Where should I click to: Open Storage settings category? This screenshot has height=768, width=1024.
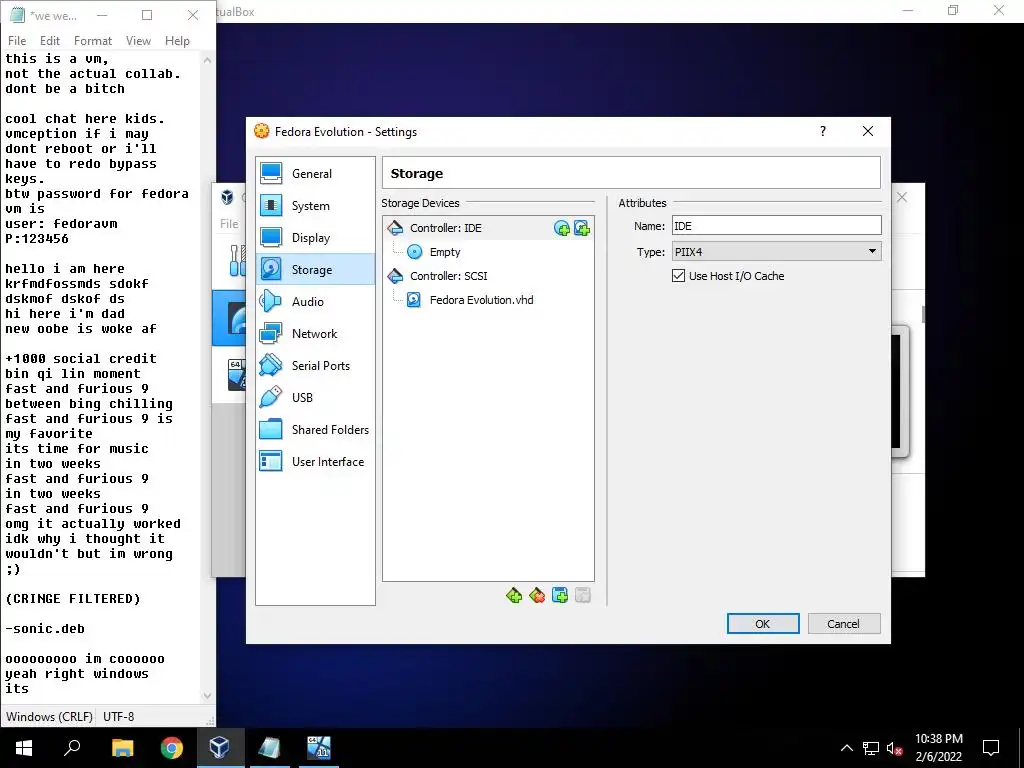tap(315, 270)
